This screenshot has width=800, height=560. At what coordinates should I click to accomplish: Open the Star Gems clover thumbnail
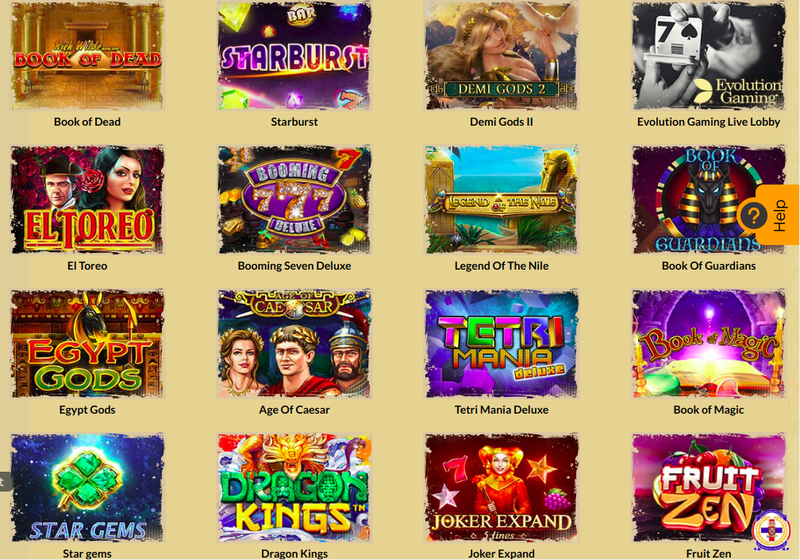click(x=87, y=488)
